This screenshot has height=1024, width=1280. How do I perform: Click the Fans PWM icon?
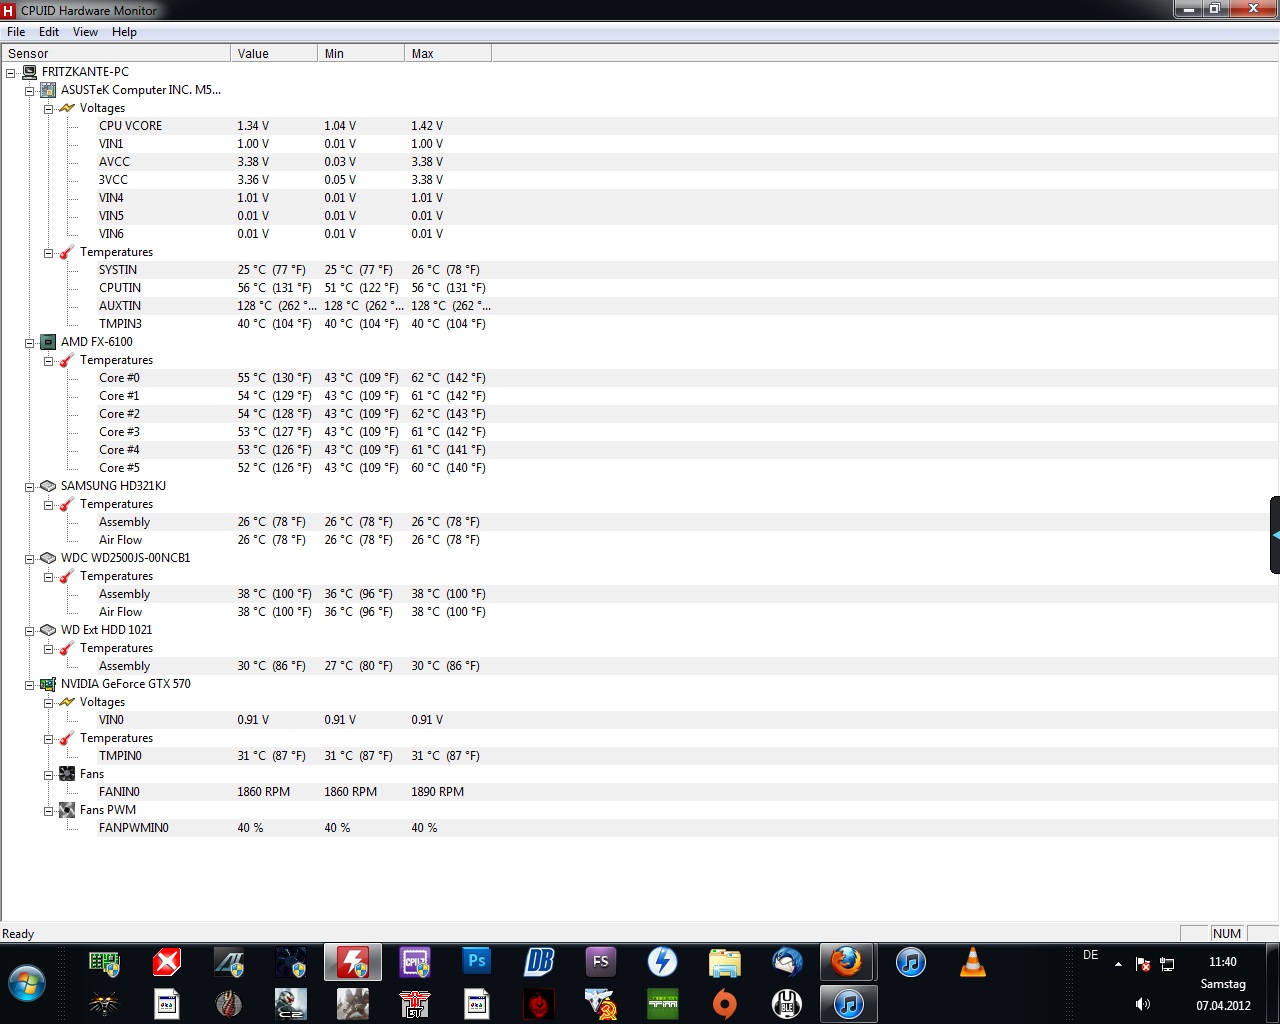click(x=67, y=810)
